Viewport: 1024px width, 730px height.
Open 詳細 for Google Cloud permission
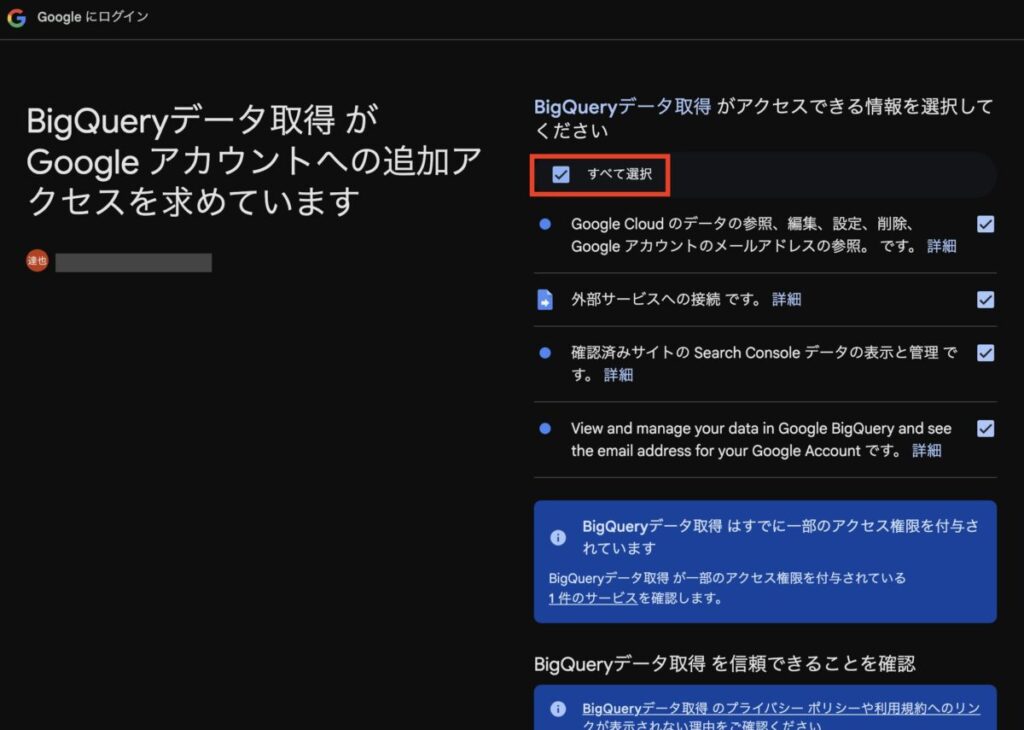point(942,246)
